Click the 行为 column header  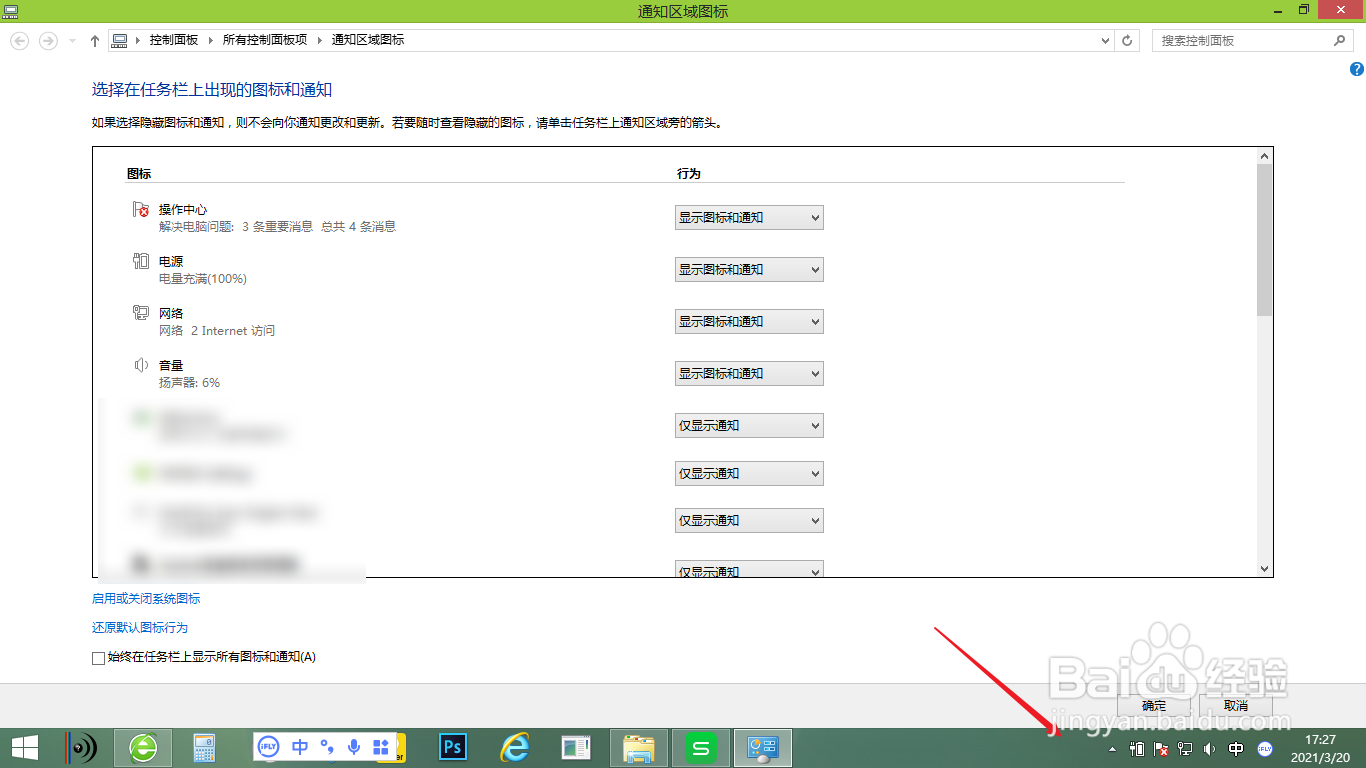[x=689, y=173]
